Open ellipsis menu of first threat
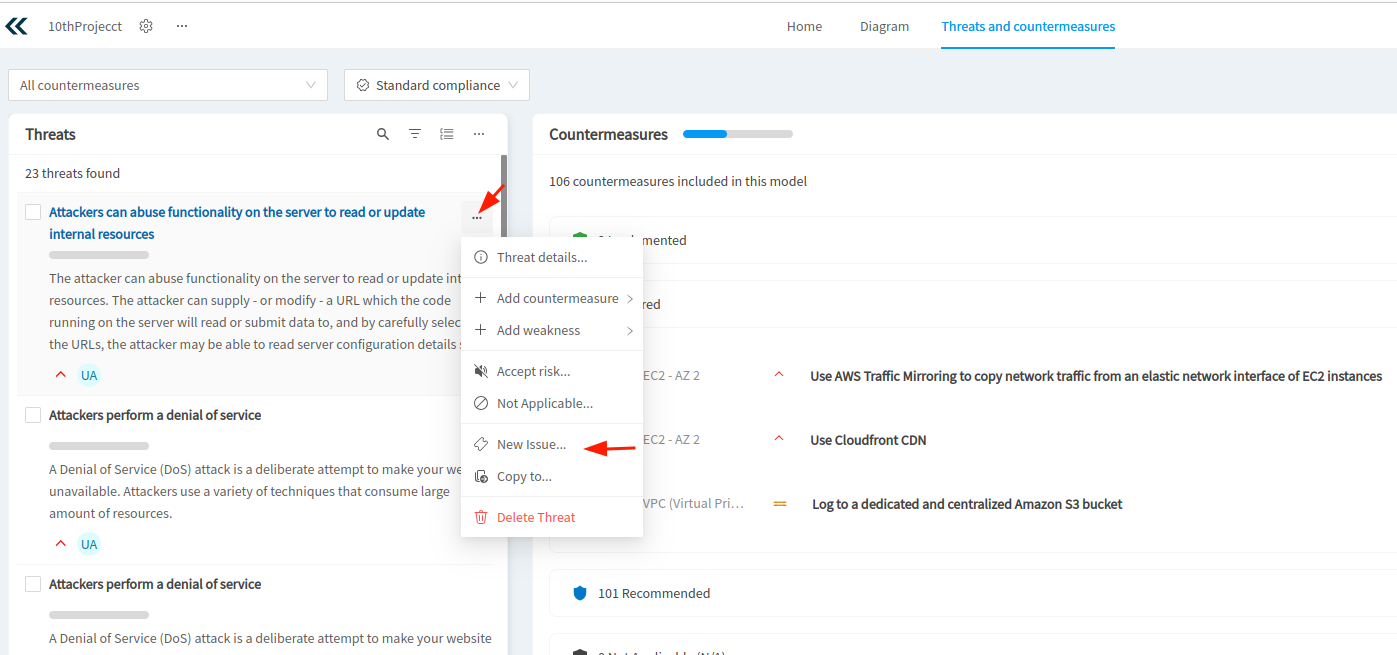The image size is (1397, 655). (477, 217)
